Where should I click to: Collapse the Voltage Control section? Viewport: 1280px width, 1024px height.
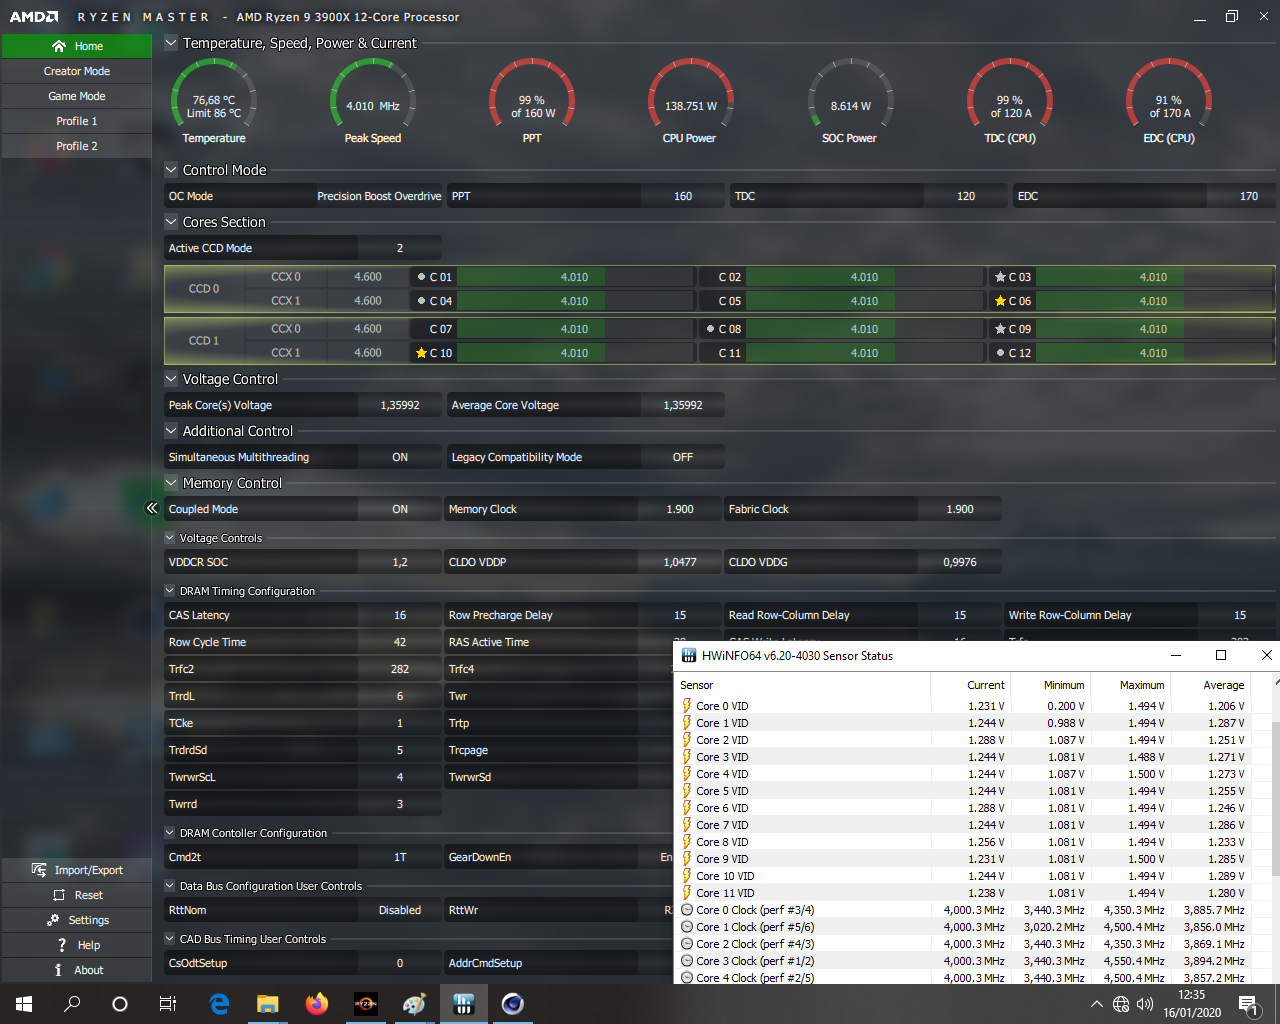click(x=171, y=379)
